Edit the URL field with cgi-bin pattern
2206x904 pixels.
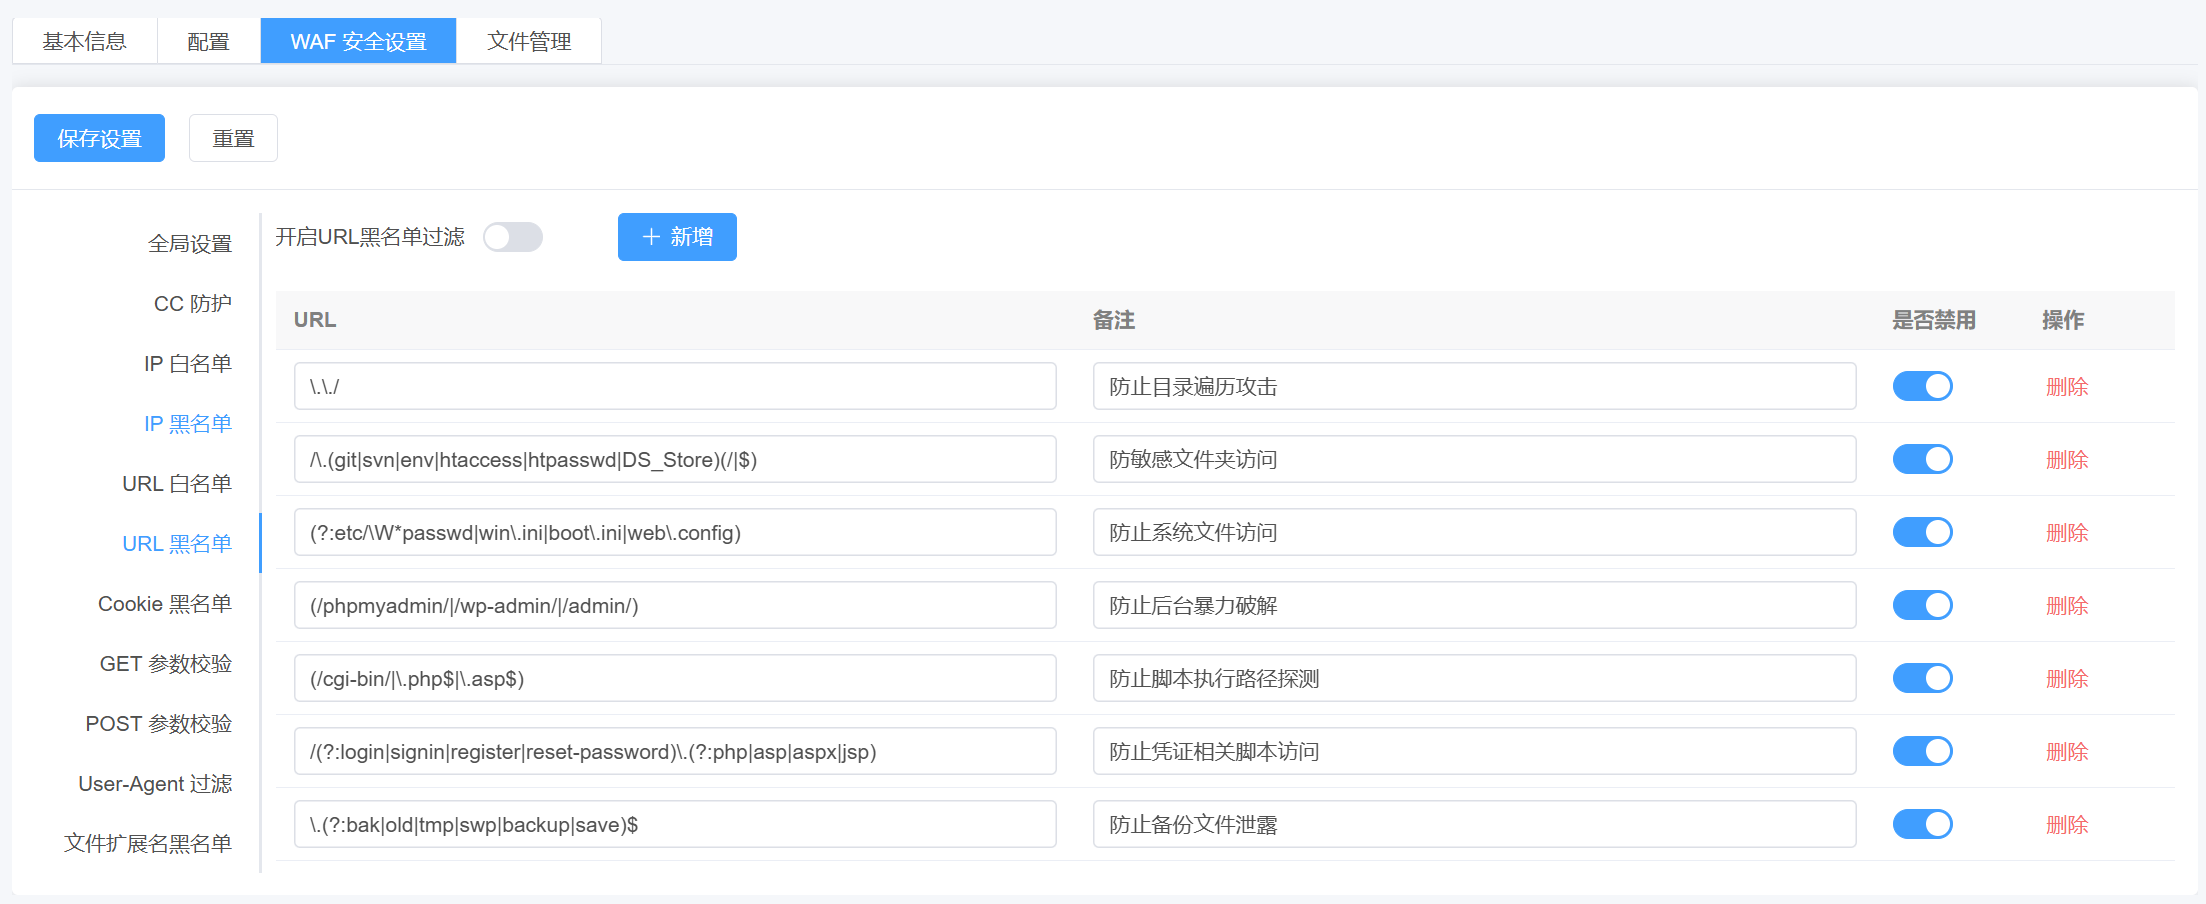tap(675, 678)
